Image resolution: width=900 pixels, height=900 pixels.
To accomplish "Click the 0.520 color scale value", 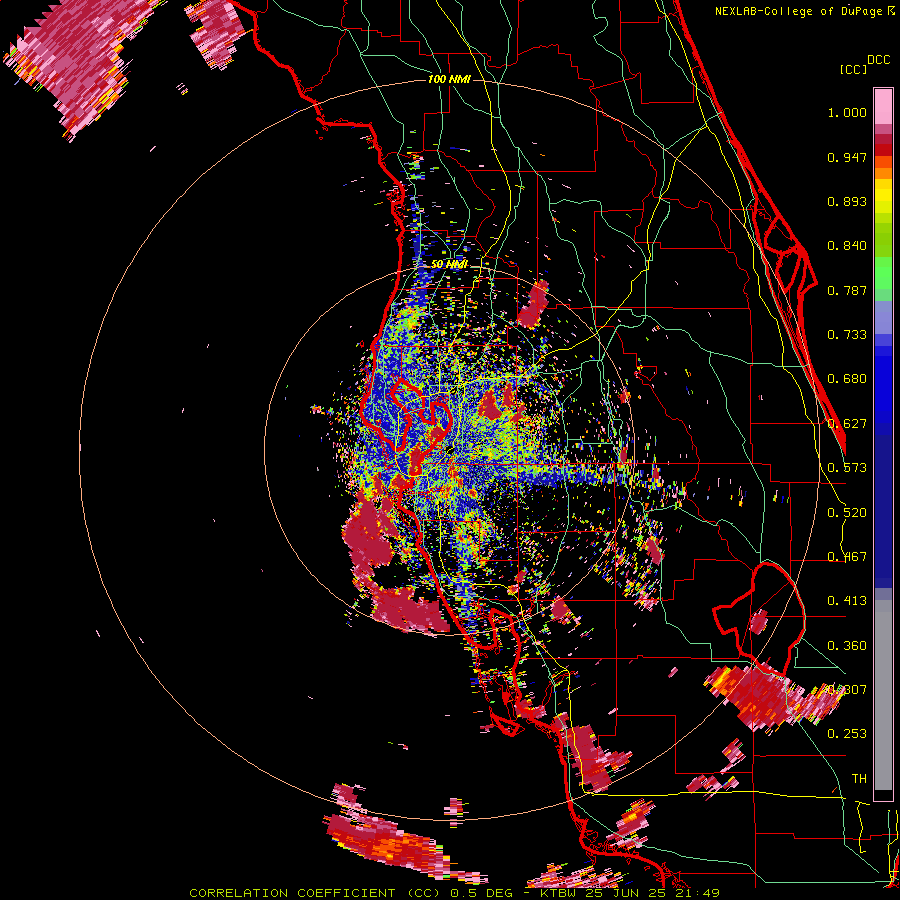I will (x=847, y=513).
